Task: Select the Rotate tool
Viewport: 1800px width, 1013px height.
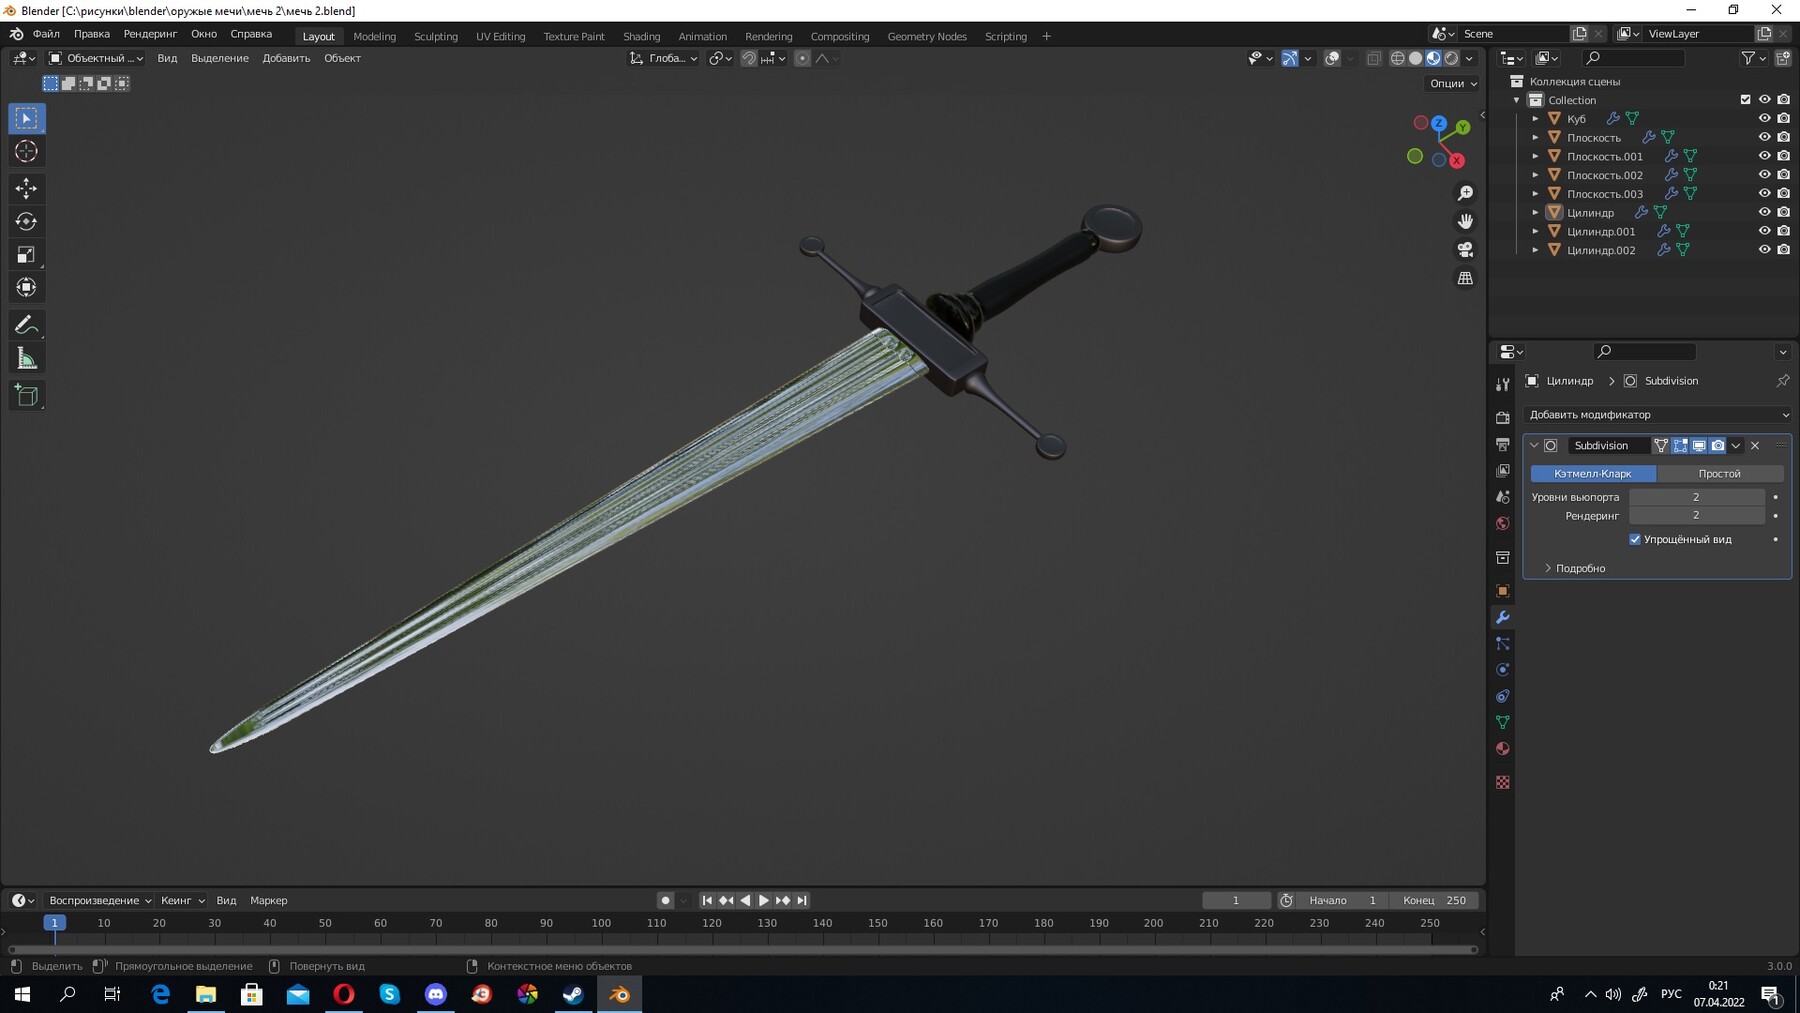Action: click(26, 221)
